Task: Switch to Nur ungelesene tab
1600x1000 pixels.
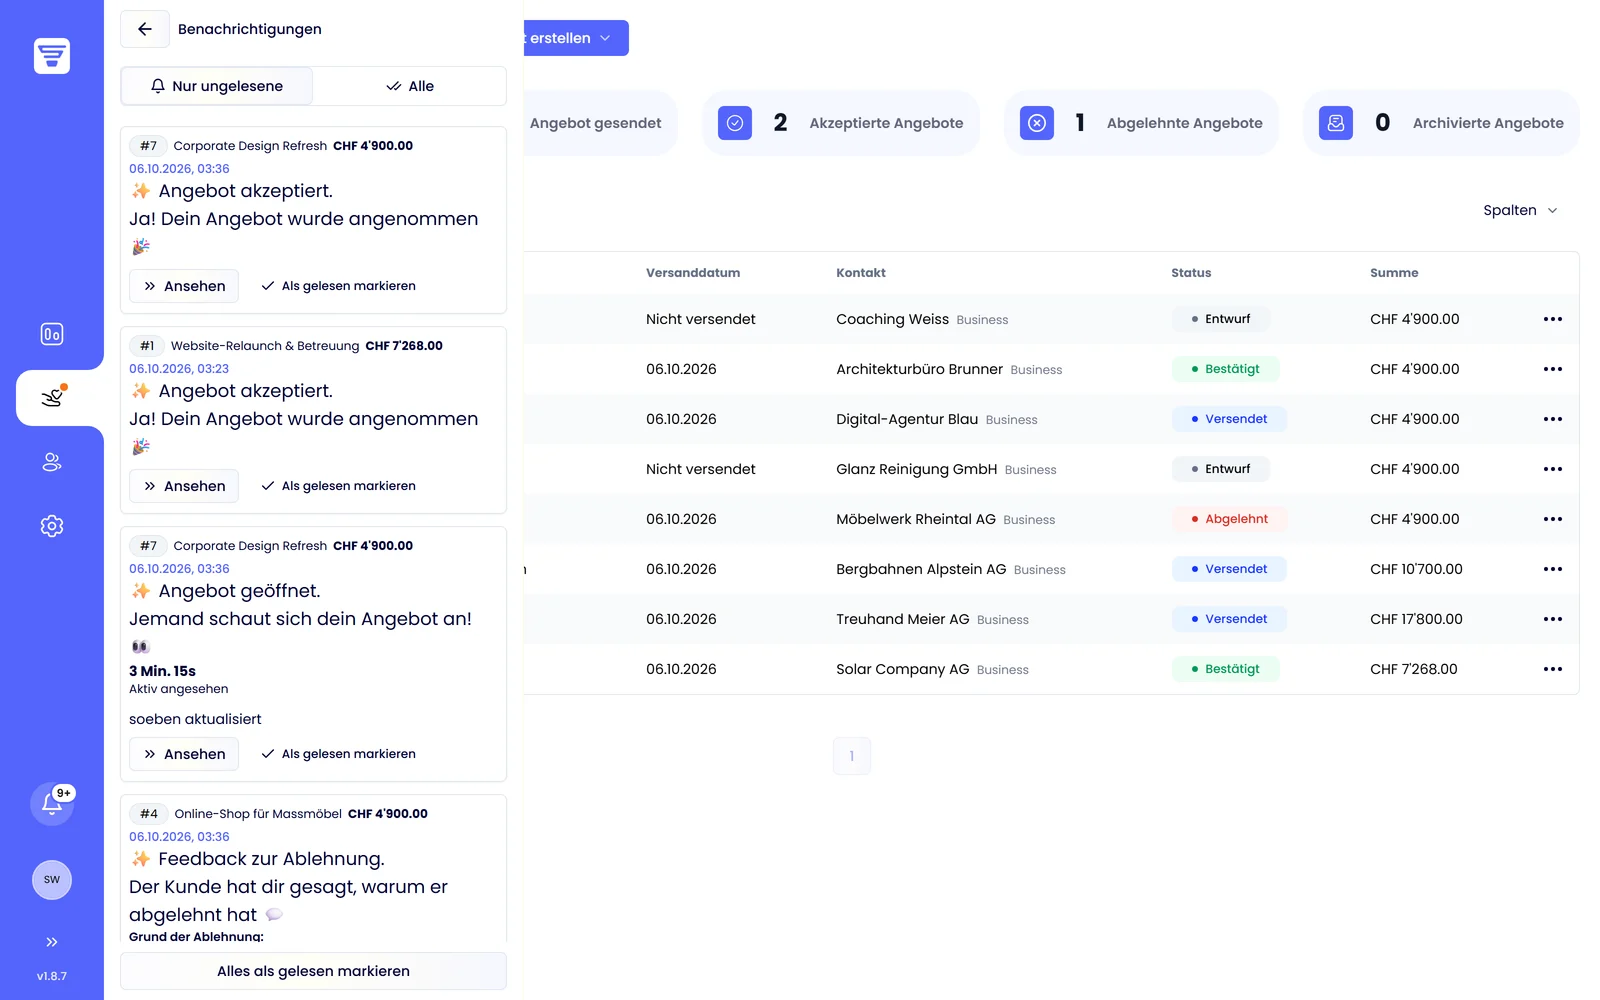Action: (x=217, y=86)
